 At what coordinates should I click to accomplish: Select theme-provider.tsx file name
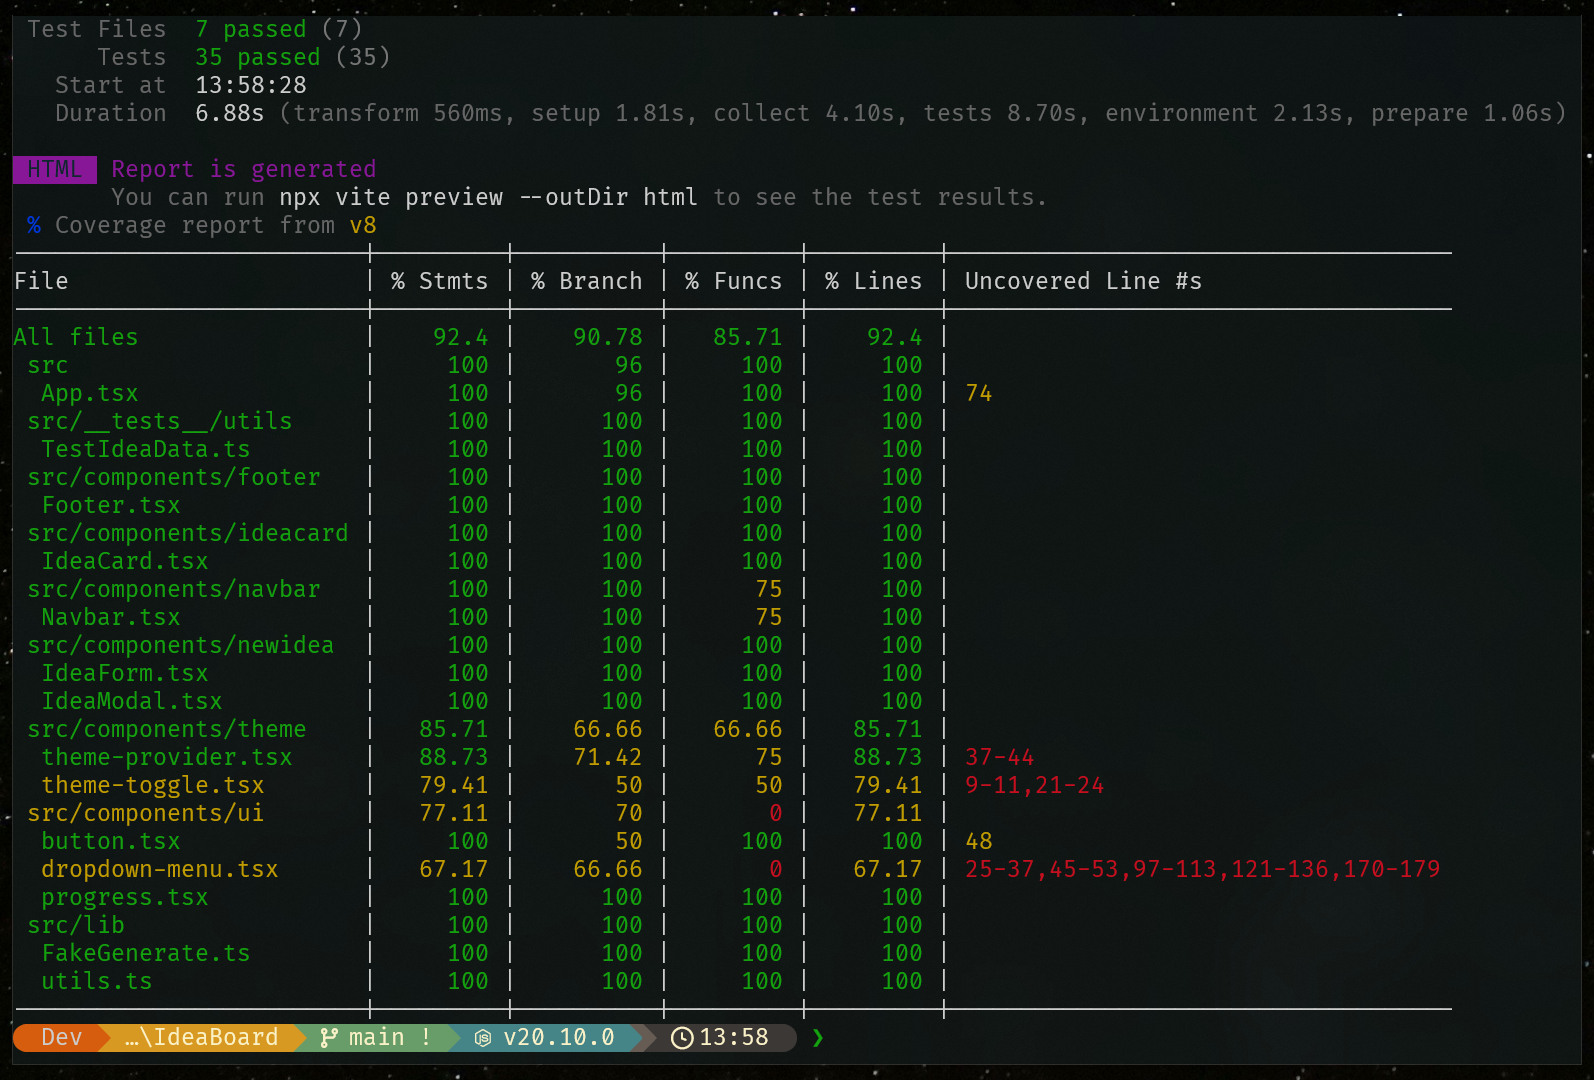tap(167, 758)
